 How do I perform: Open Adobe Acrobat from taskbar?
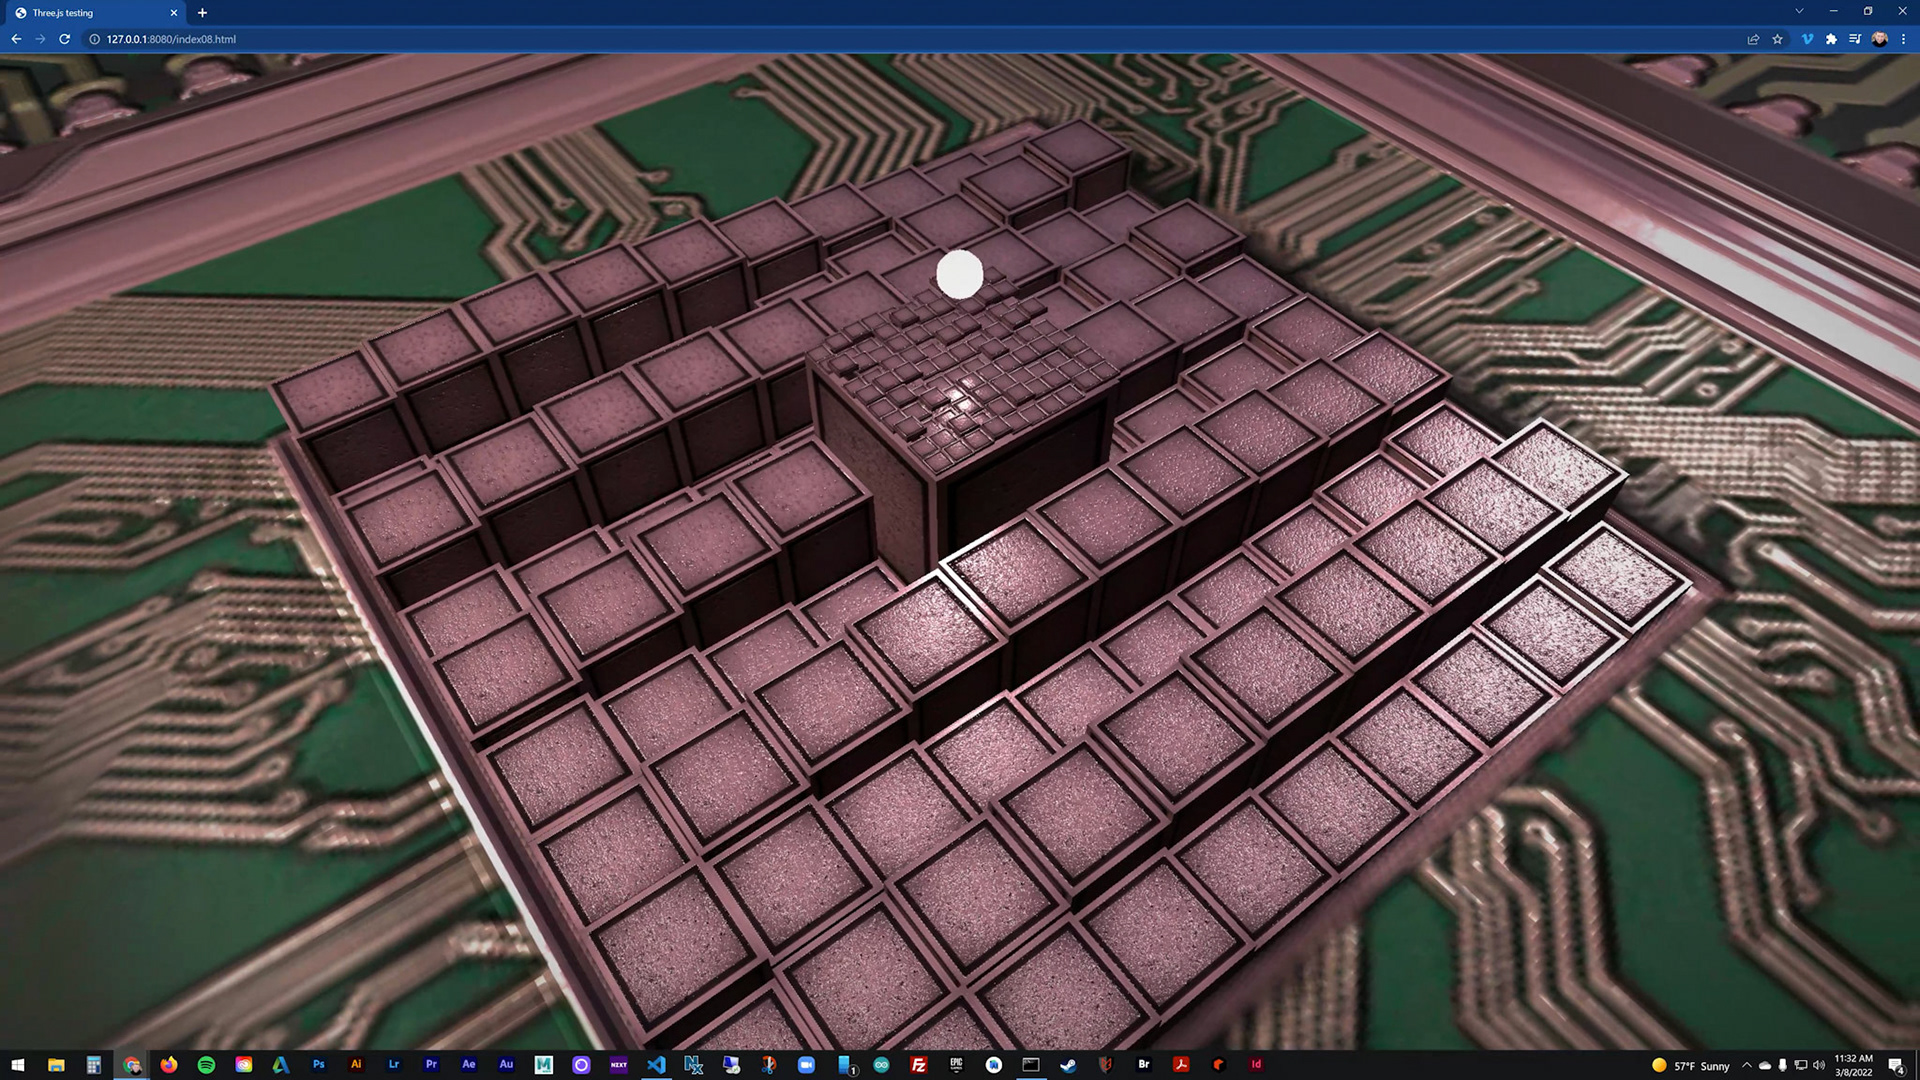tap(1181, 1064)
